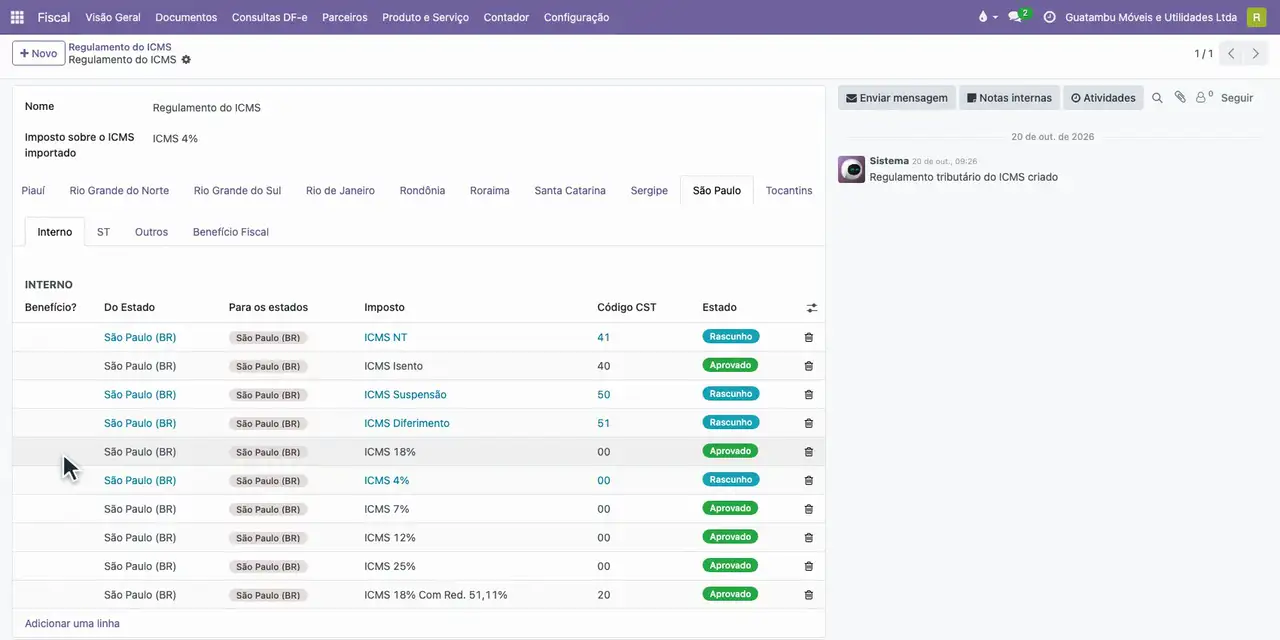Delete the ICMS Isento row
1280x640 pixels.
[x=809, y=366]
